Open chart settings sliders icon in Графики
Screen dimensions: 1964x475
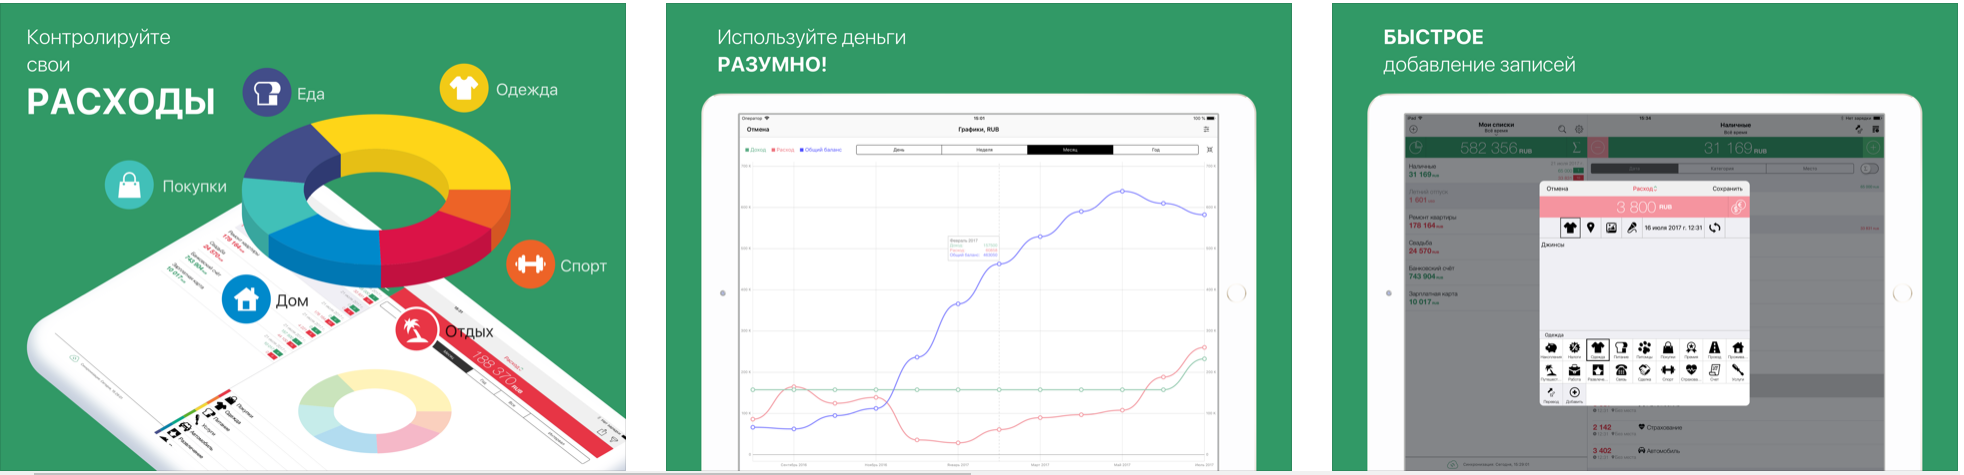[1207, 129]
